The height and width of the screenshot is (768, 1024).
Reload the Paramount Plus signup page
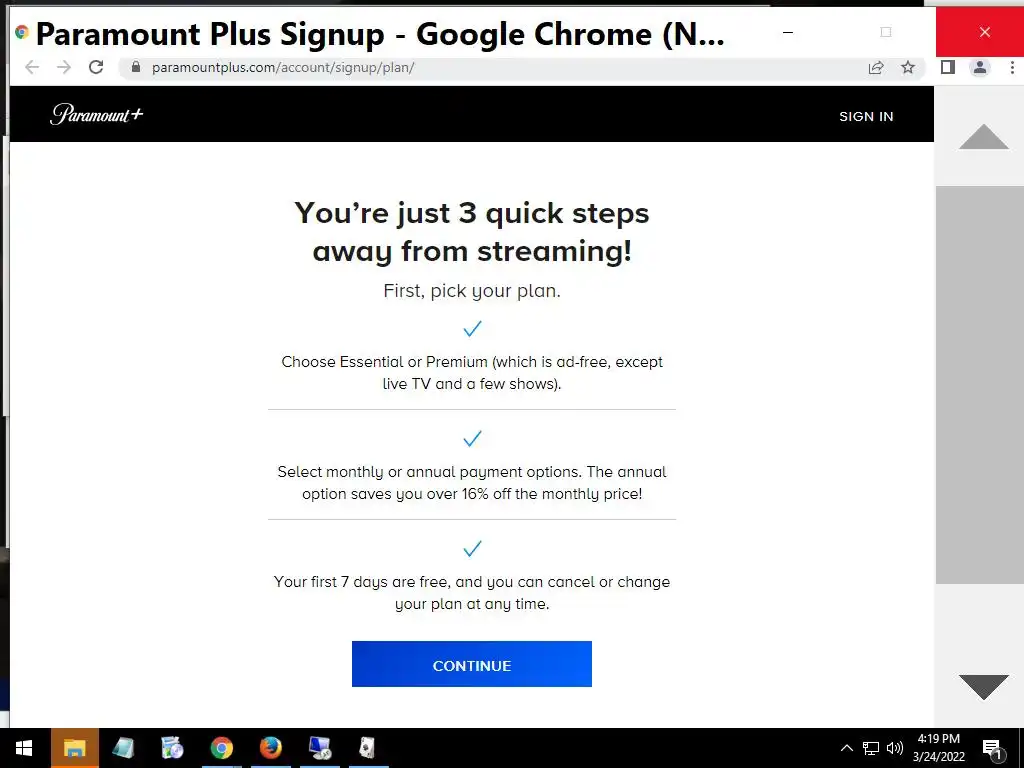coord(96,67)
